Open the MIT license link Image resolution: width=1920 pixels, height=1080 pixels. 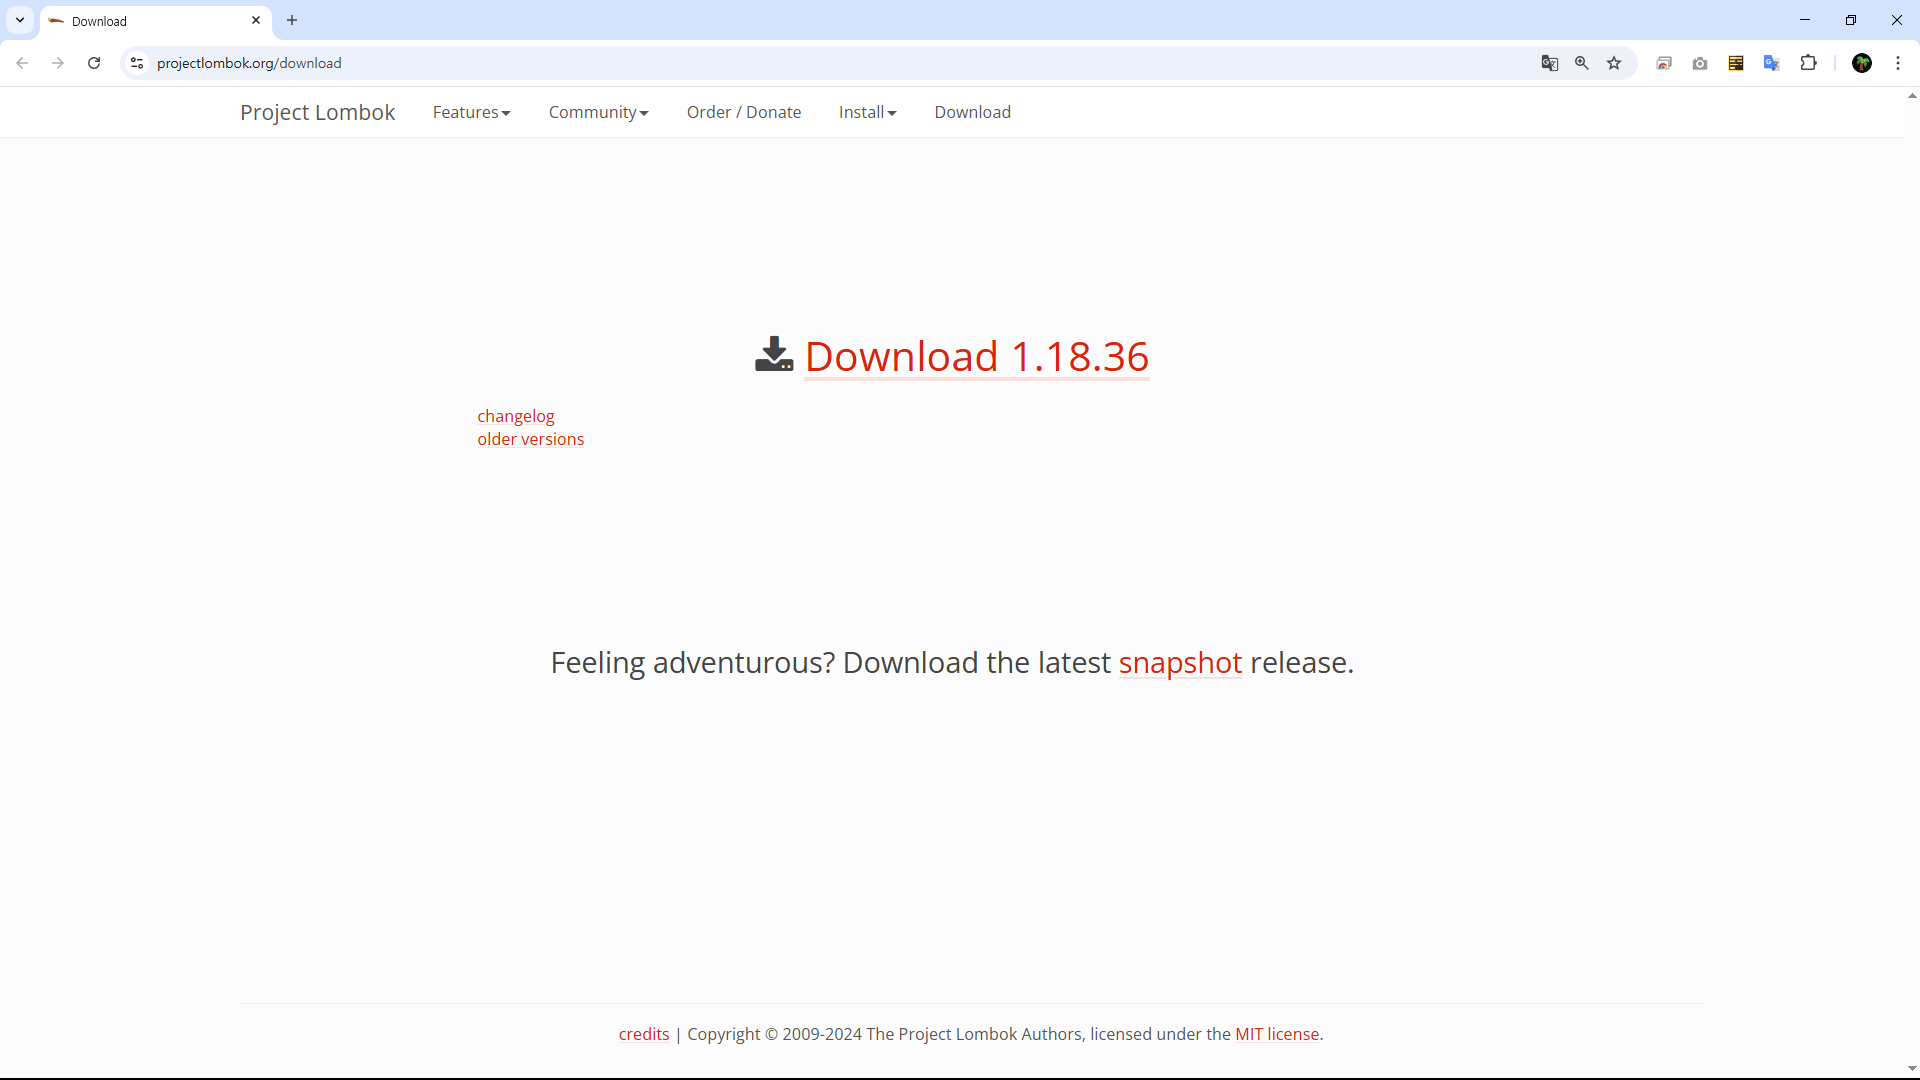[1277, 1034]
